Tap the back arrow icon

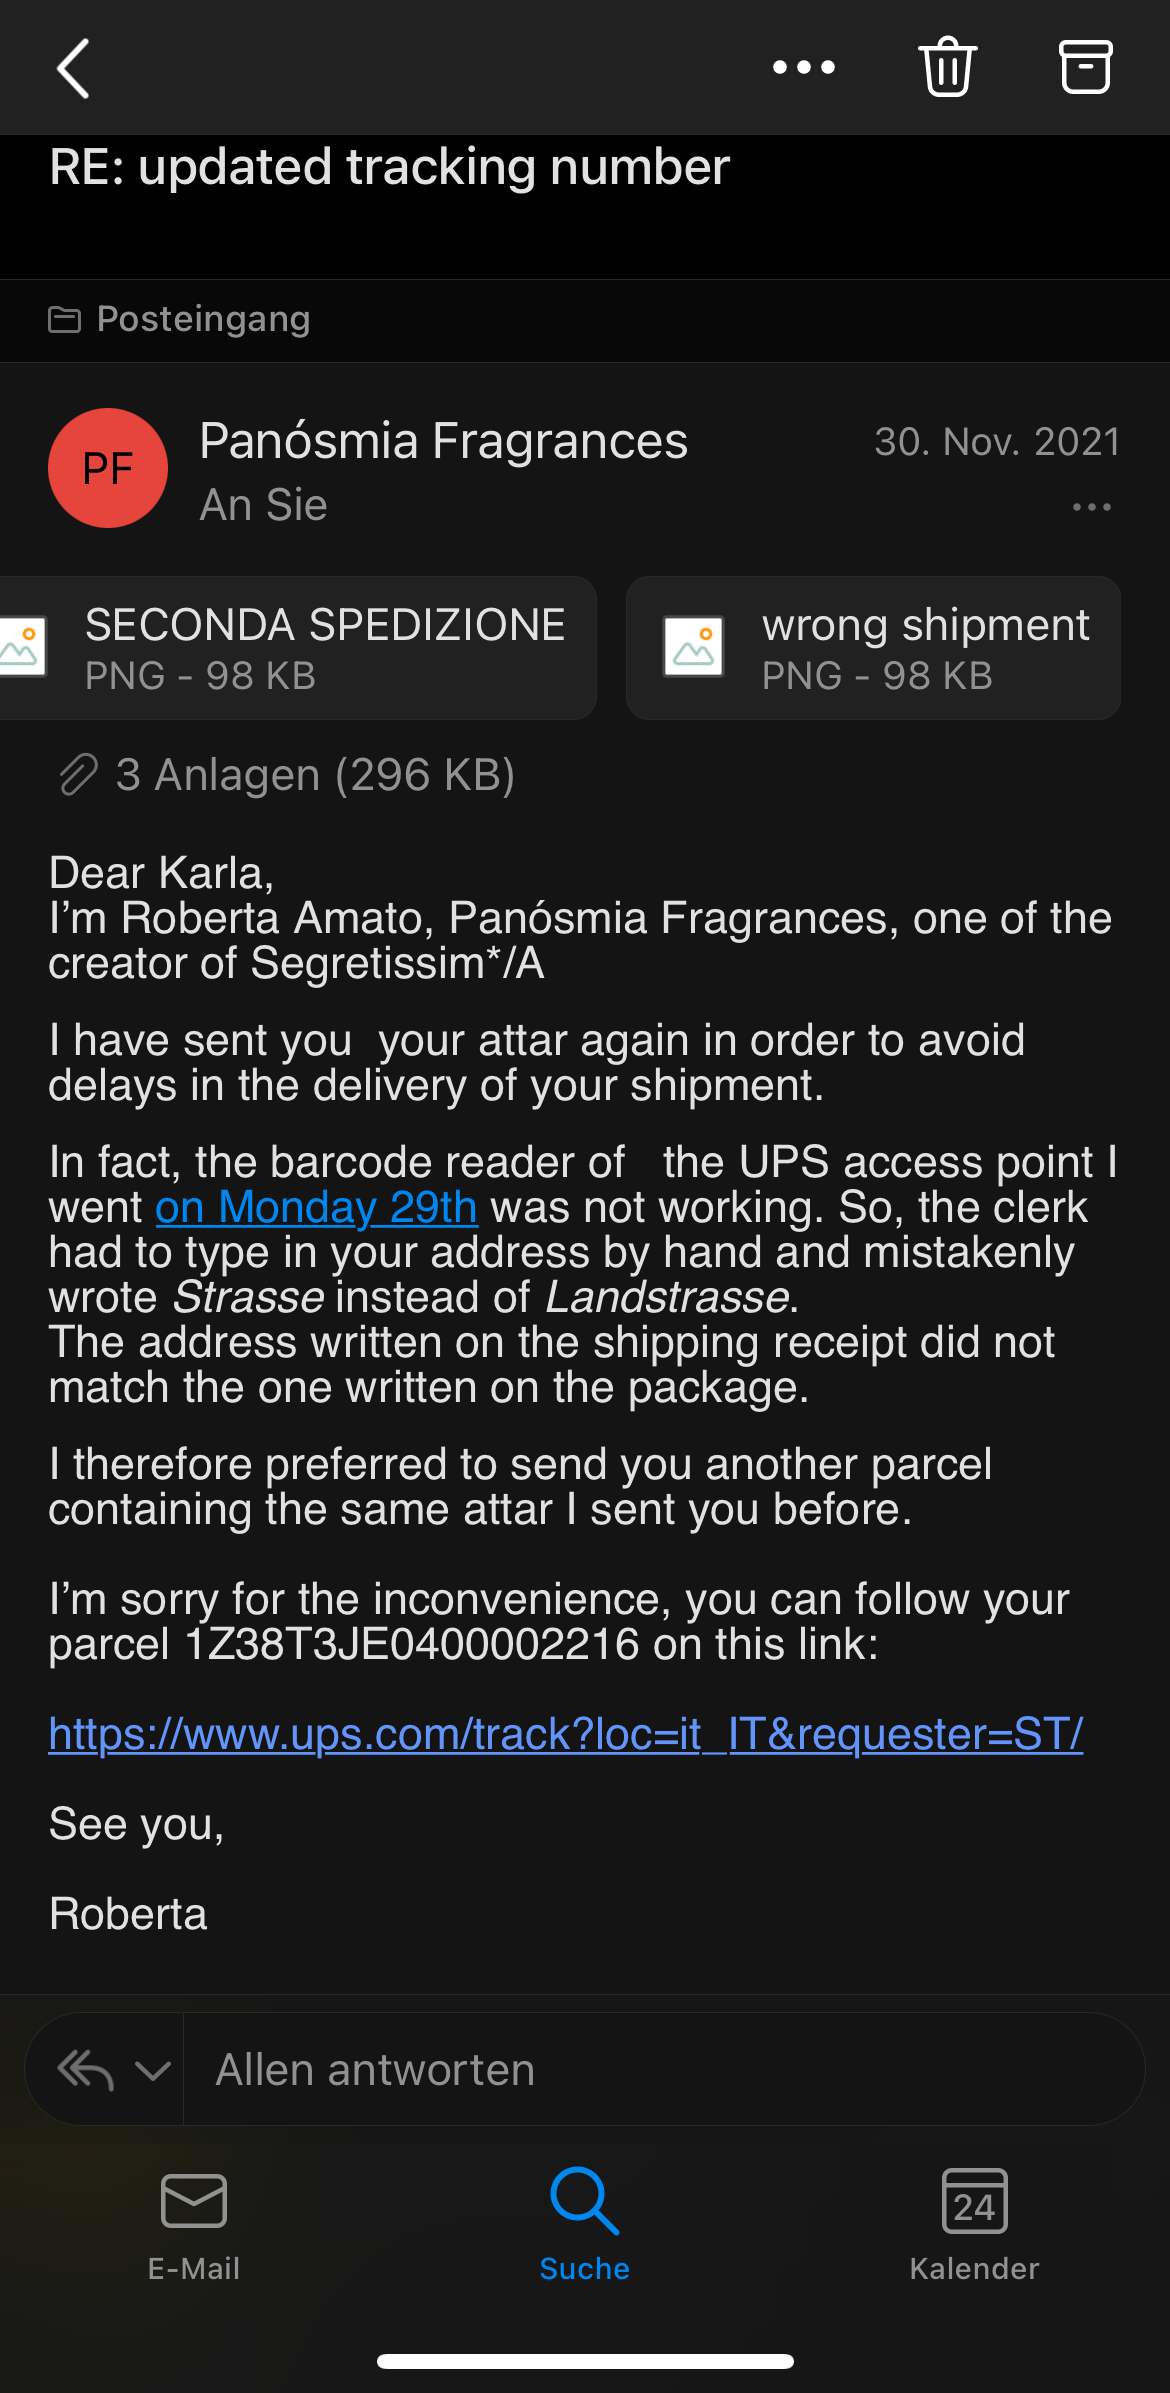(x=73, y=68)
